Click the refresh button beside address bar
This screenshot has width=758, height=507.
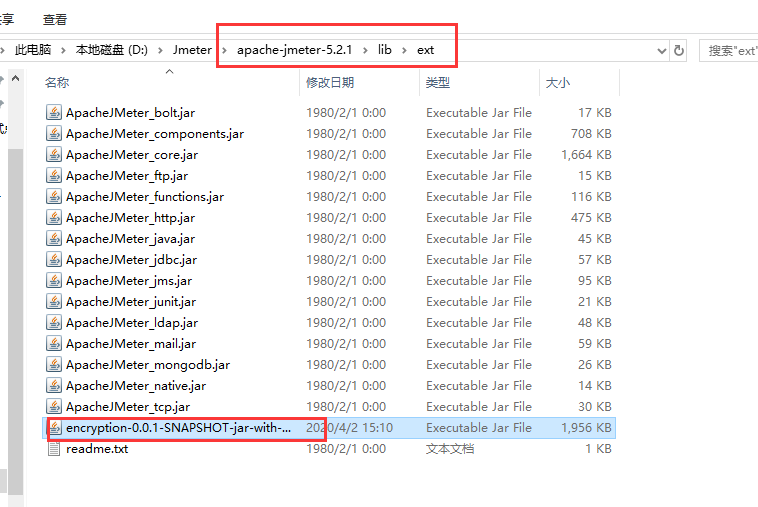679,50
